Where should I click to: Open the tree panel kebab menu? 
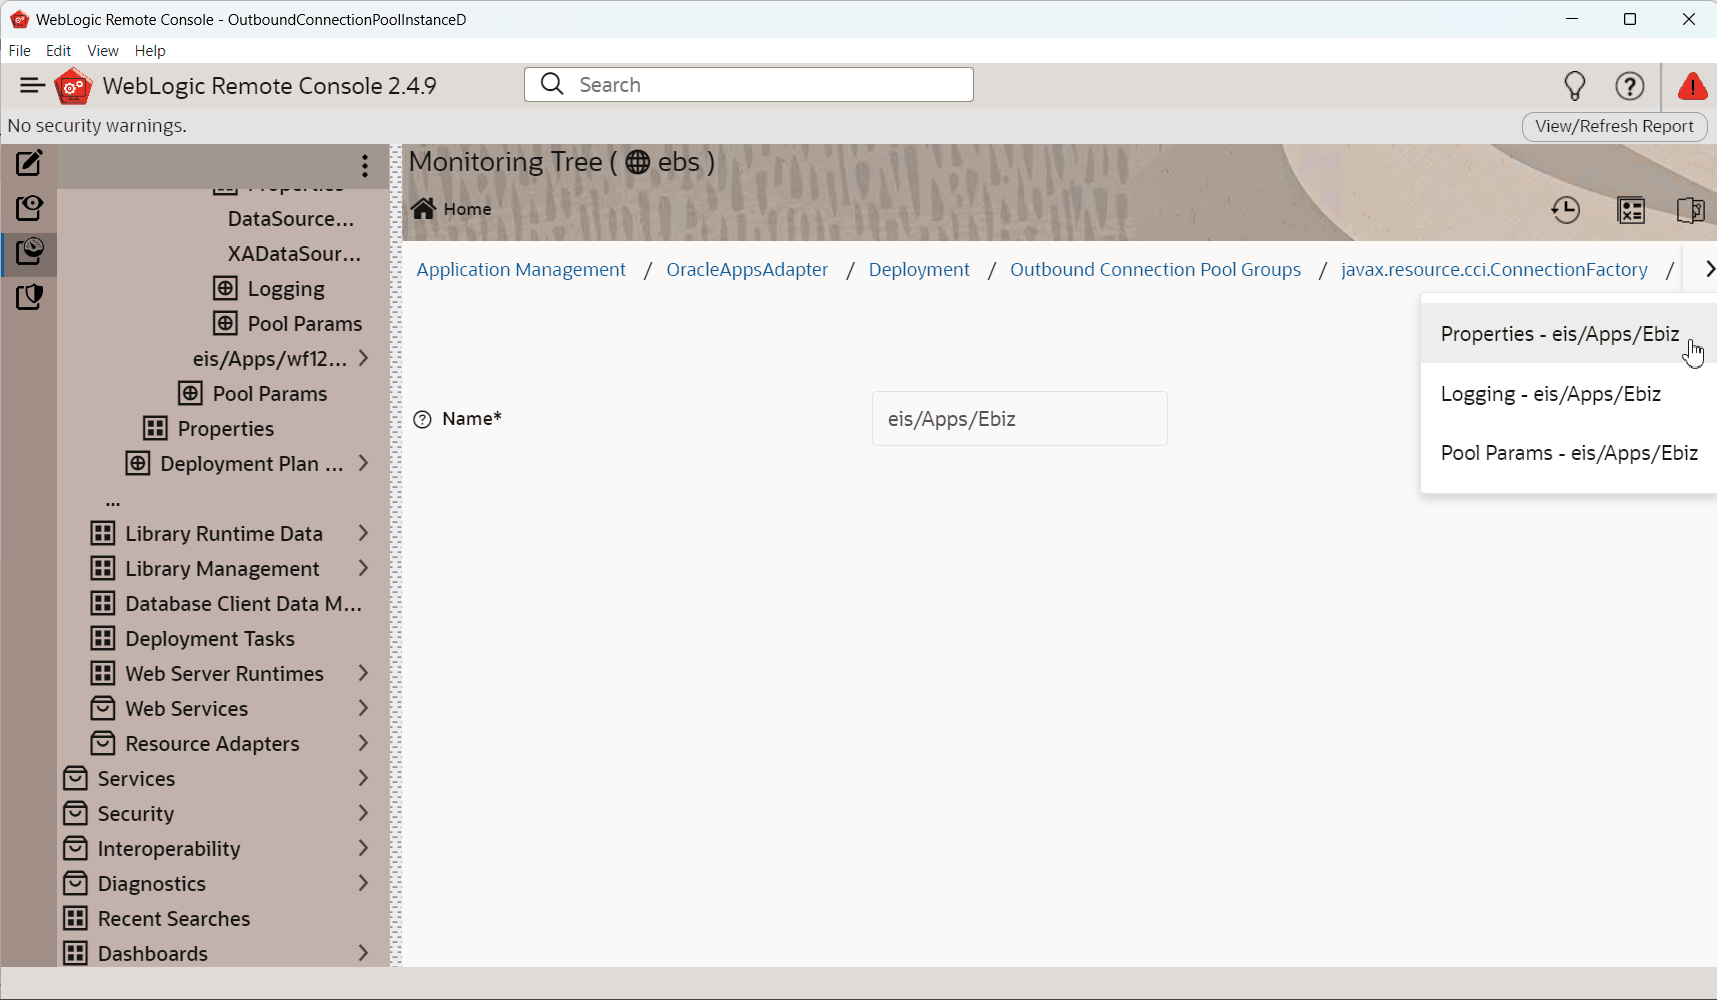(x=365, y=165)
